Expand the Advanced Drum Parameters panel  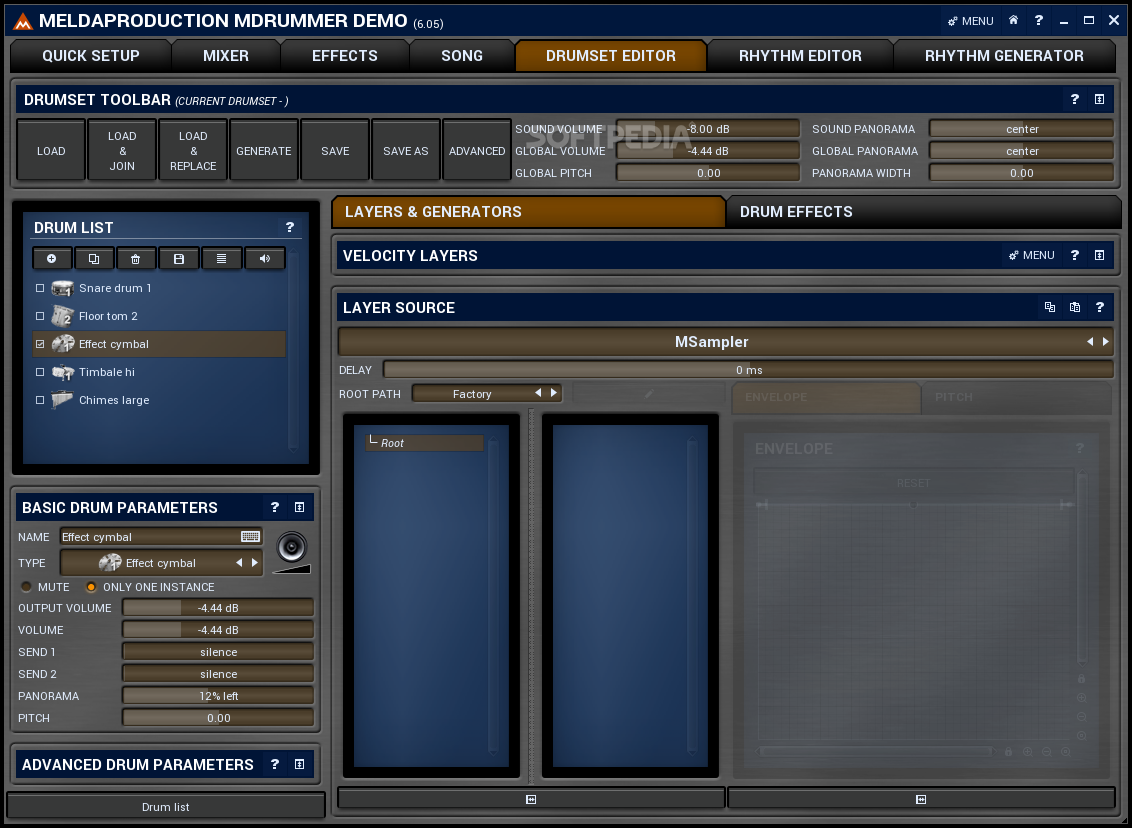pyautogui.click(x=300, y=764)
